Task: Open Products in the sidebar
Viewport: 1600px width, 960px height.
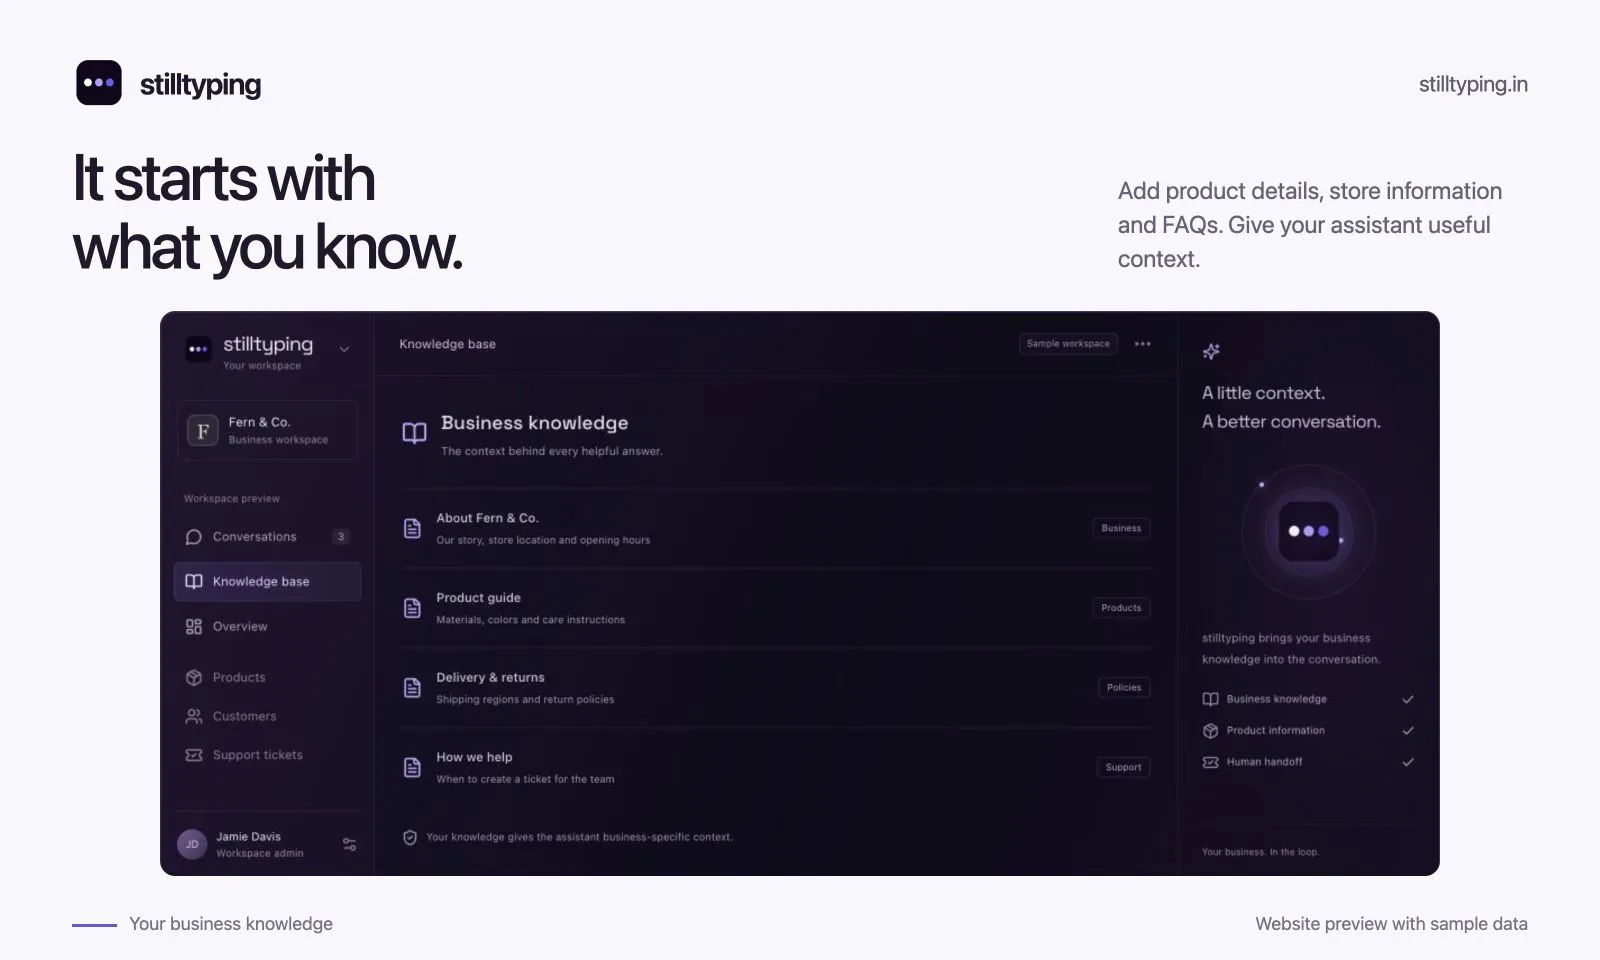Action: [x=267, y=678]
